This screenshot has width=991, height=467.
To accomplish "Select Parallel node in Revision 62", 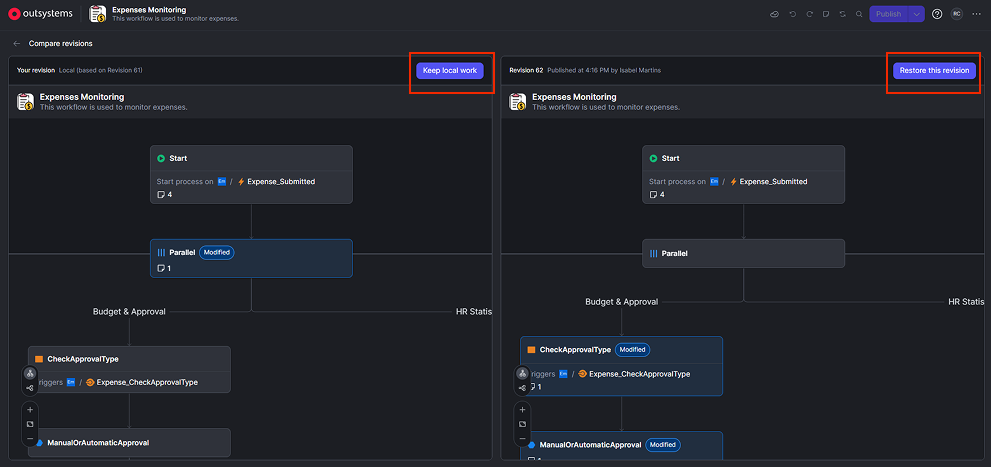I will point(743,253).
